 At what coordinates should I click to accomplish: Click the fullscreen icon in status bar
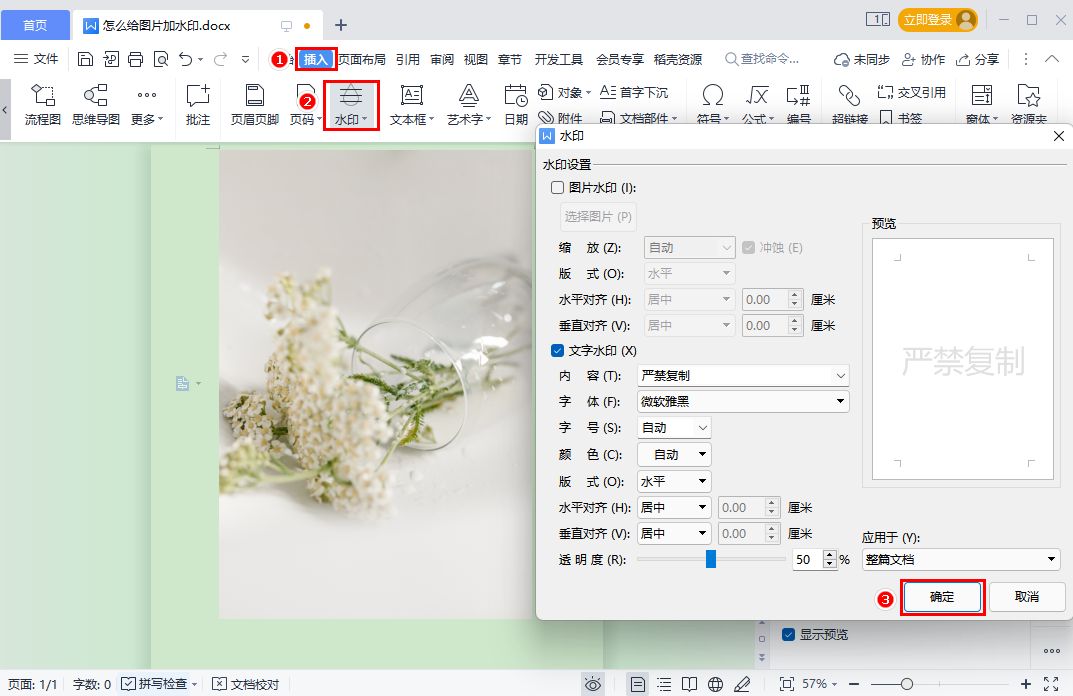(1051, 684)
